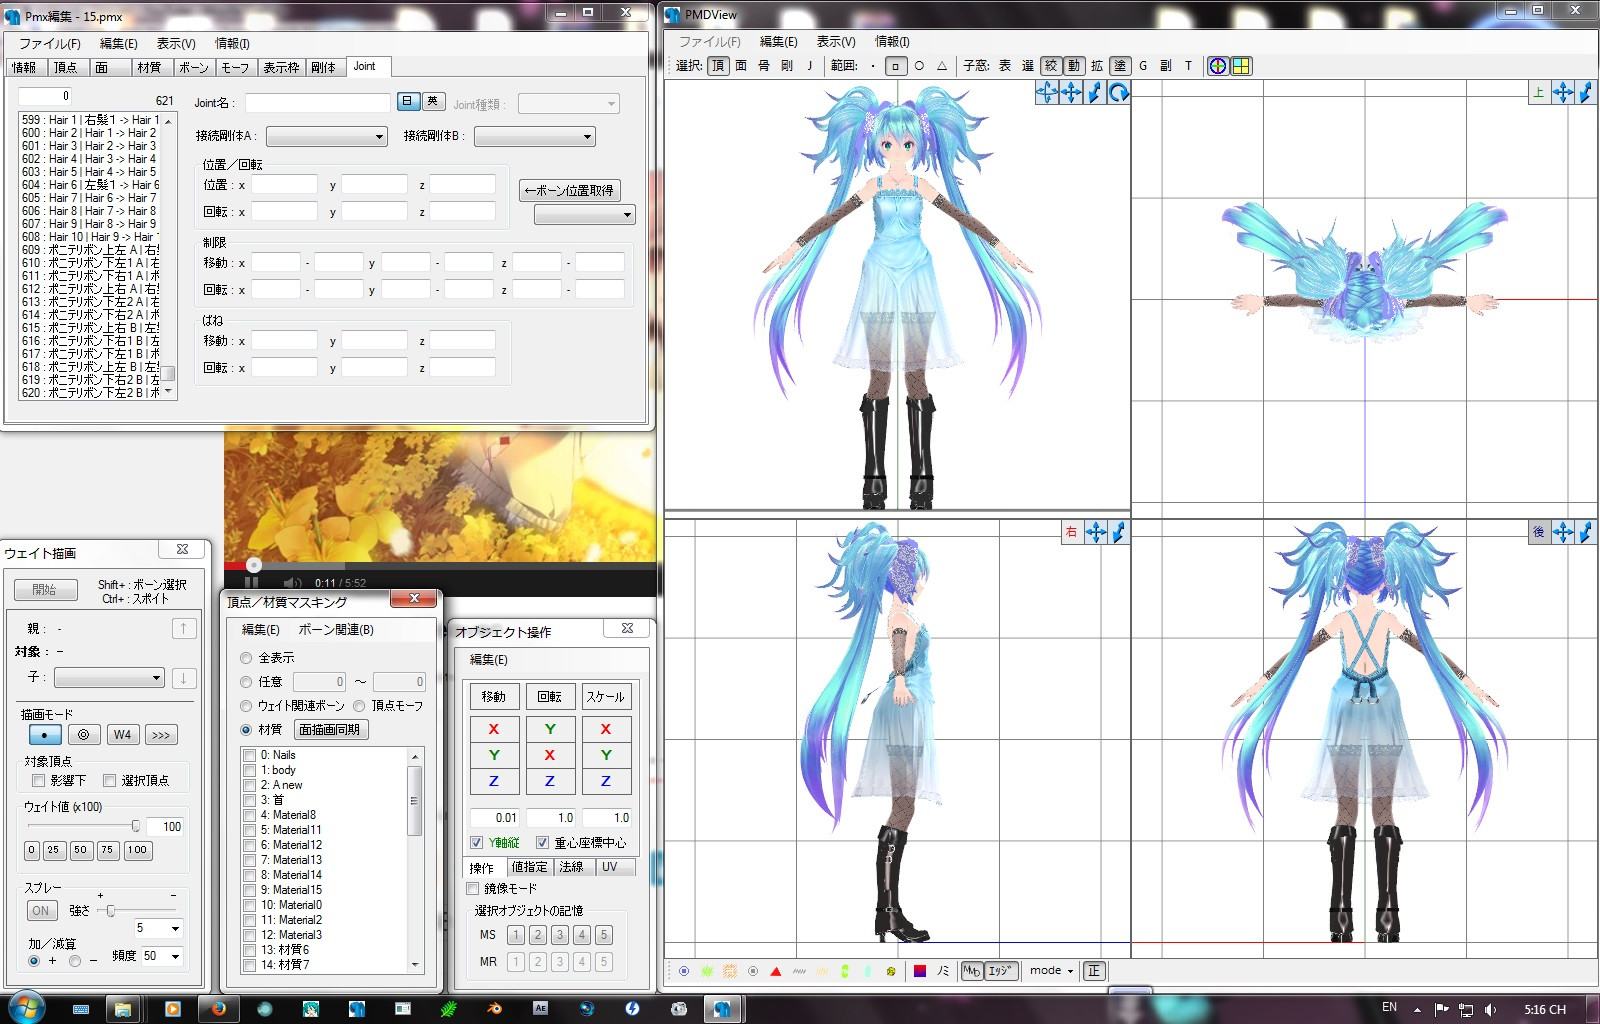This screenshot has width=1600, height=1024.
Task: Open Firefox from the Windows taskbar
Action: point(217,1008)
